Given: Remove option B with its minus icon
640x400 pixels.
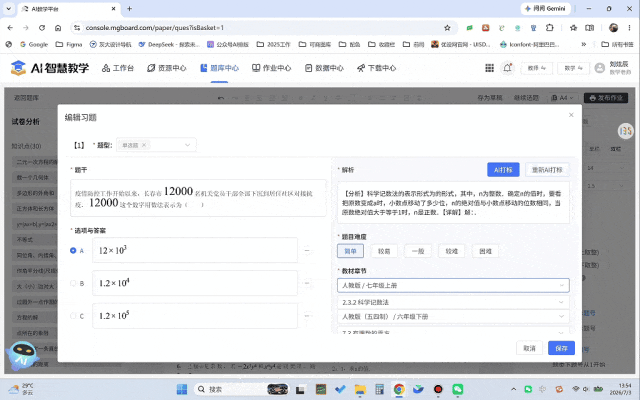Looking at the screenshot, I should coord(307,283).
